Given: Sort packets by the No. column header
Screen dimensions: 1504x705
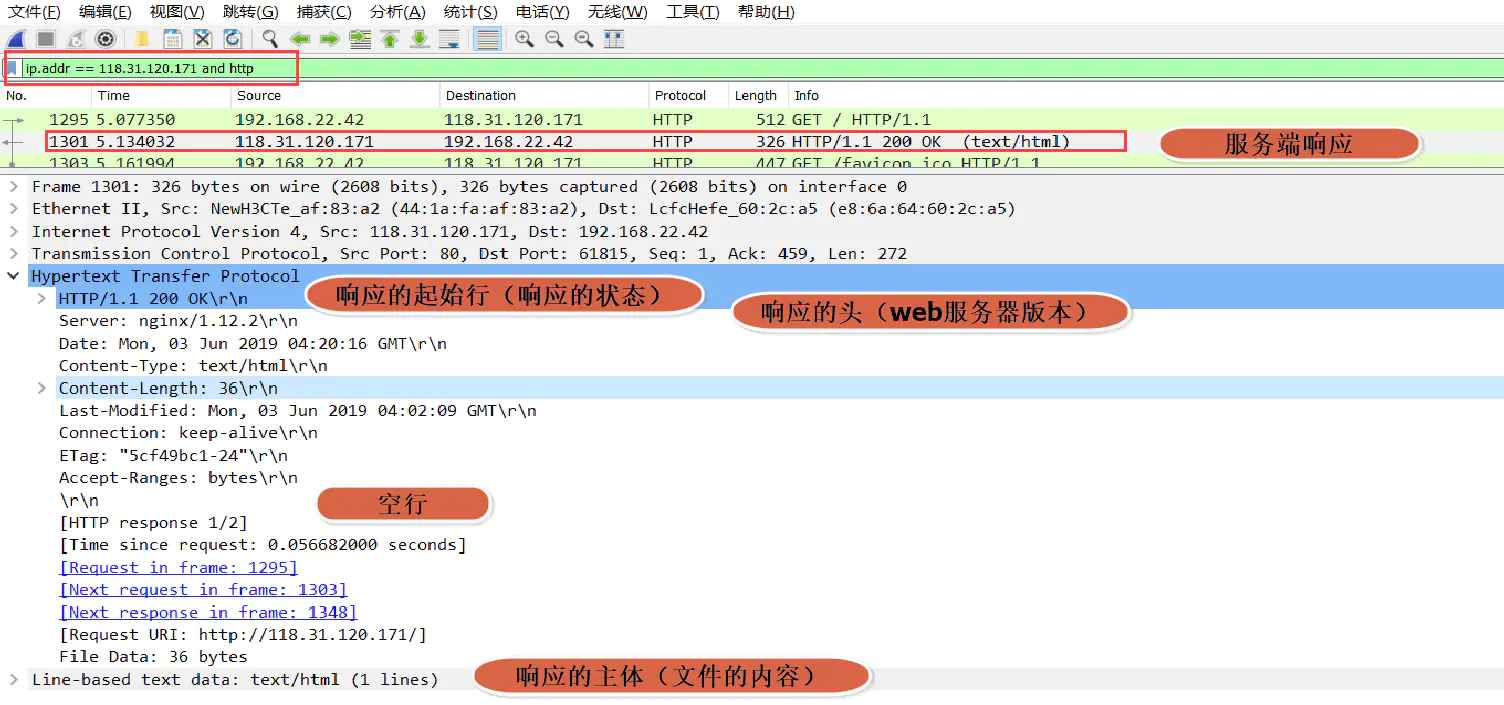Looking at the screenshot, I should (46, 96).
